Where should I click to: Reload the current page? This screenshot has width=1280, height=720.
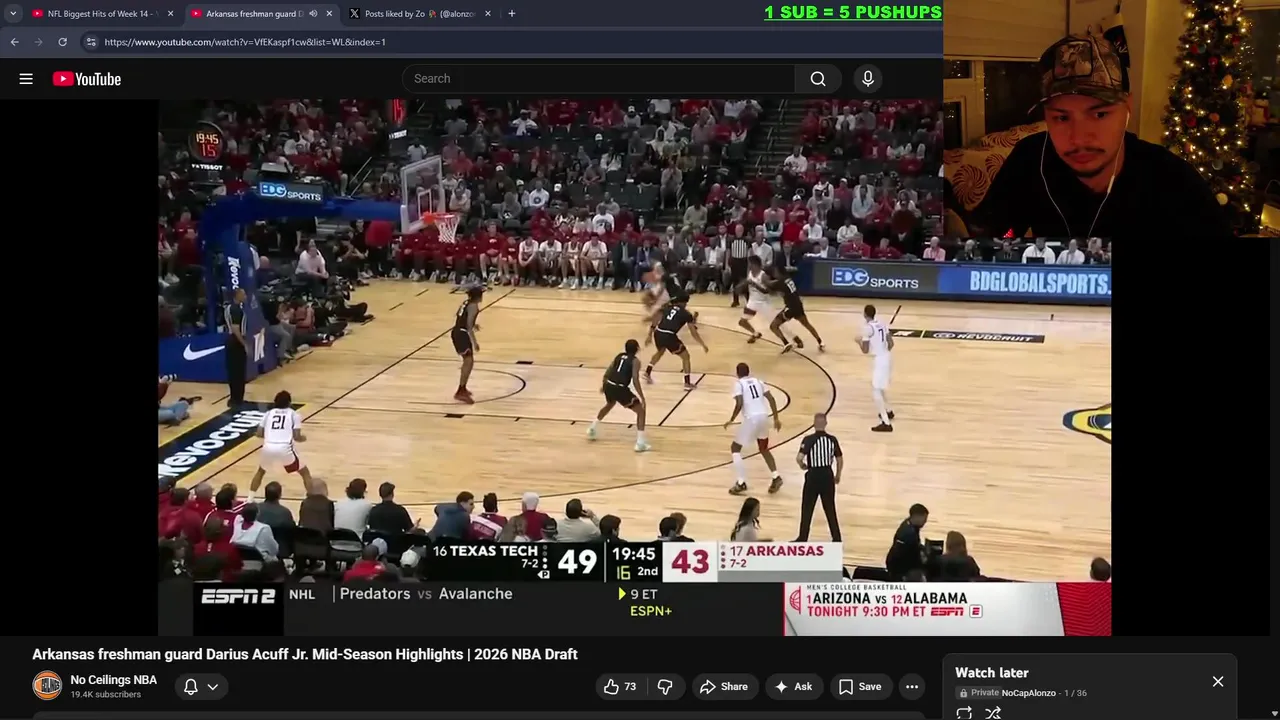click(x=62, y=42)
